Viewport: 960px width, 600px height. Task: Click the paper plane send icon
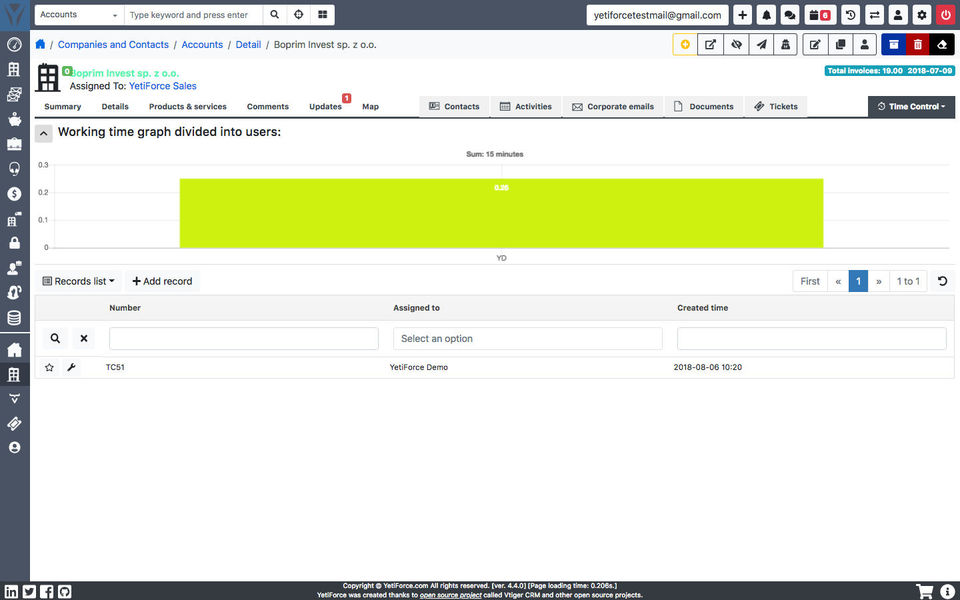point(761,45)
